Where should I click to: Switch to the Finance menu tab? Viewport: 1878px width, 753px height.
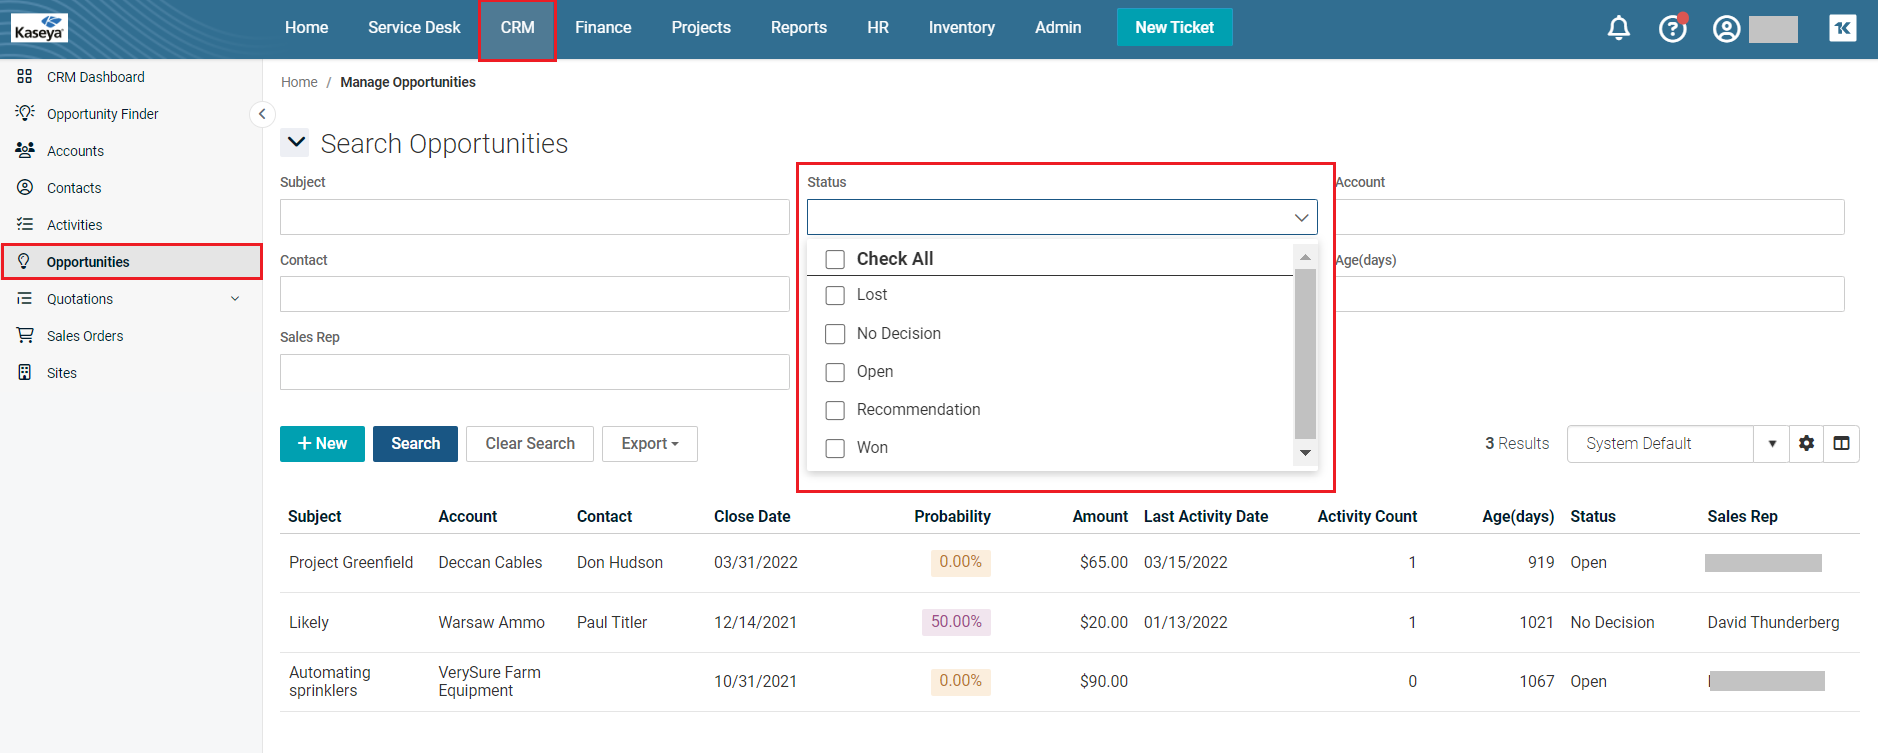(603, 28)
